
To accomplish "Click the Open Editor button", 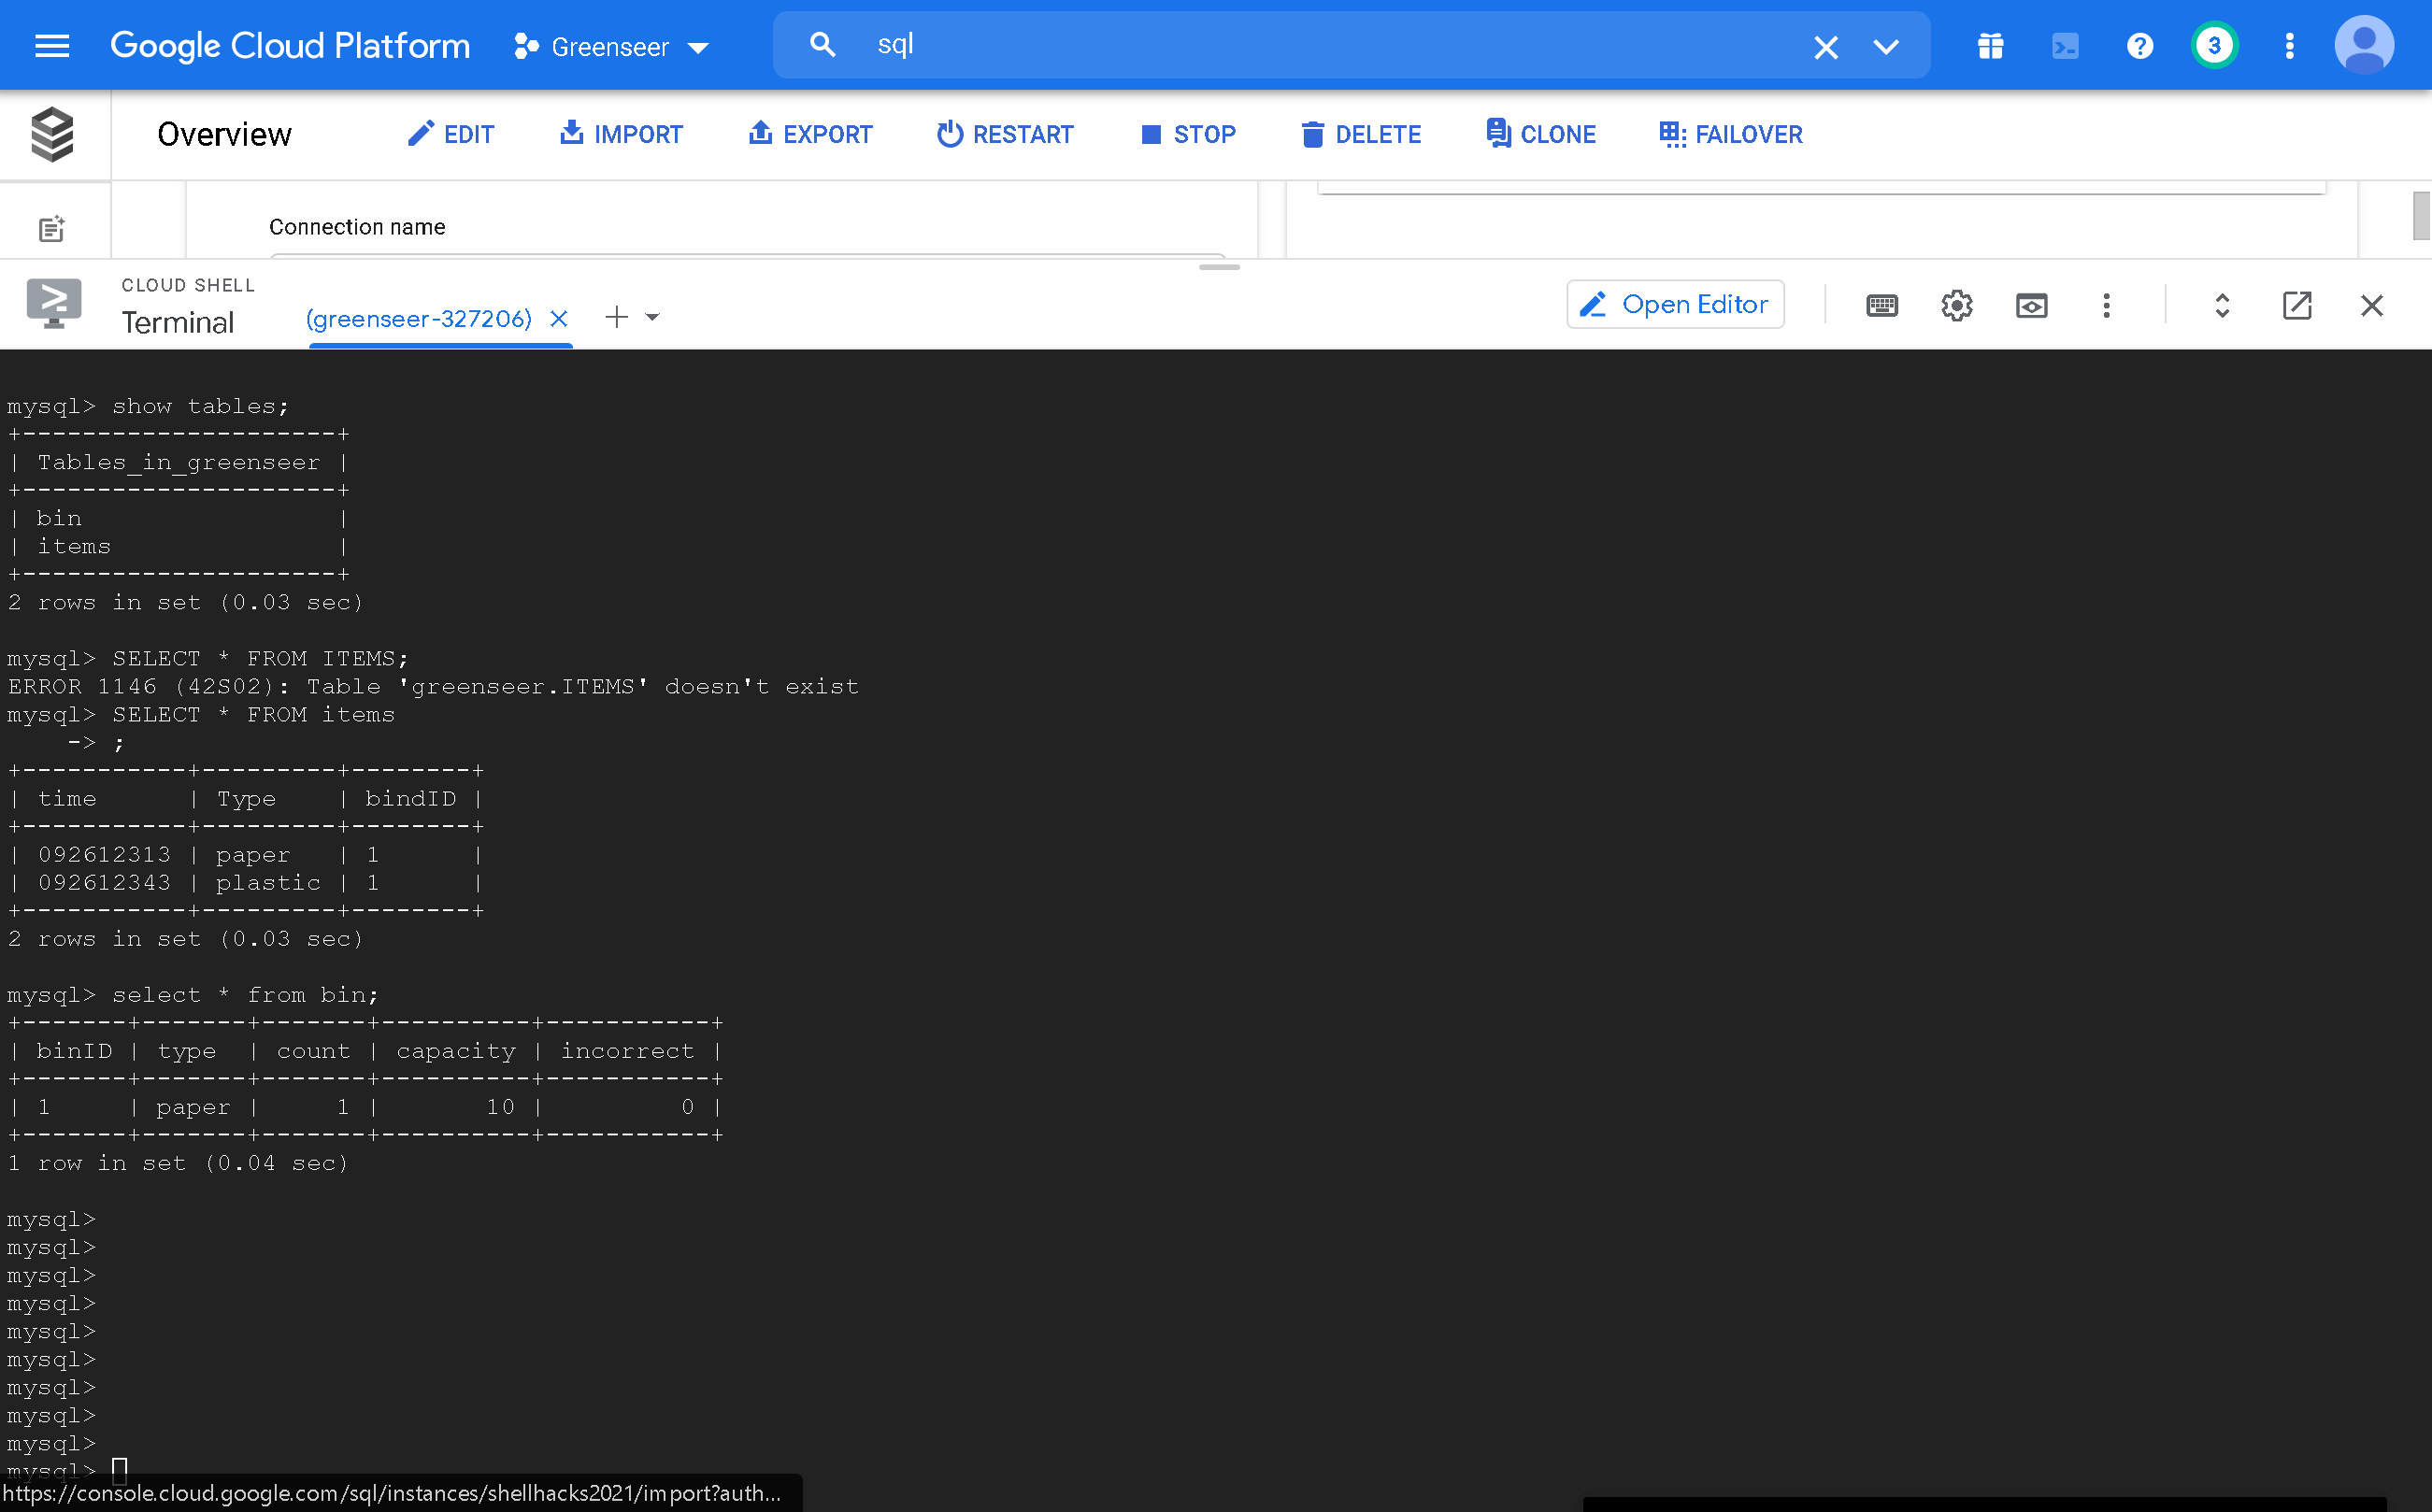I will pyautogui.click(x=1675, y=304).
